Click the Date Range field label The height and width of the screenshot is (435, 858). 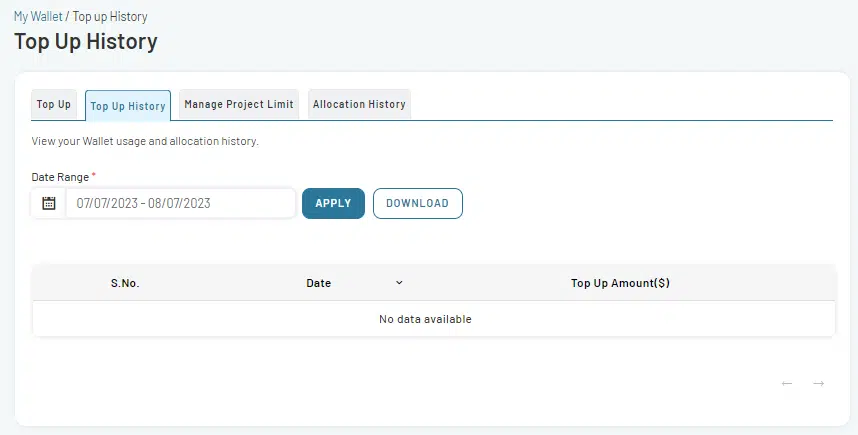point(60,177)
